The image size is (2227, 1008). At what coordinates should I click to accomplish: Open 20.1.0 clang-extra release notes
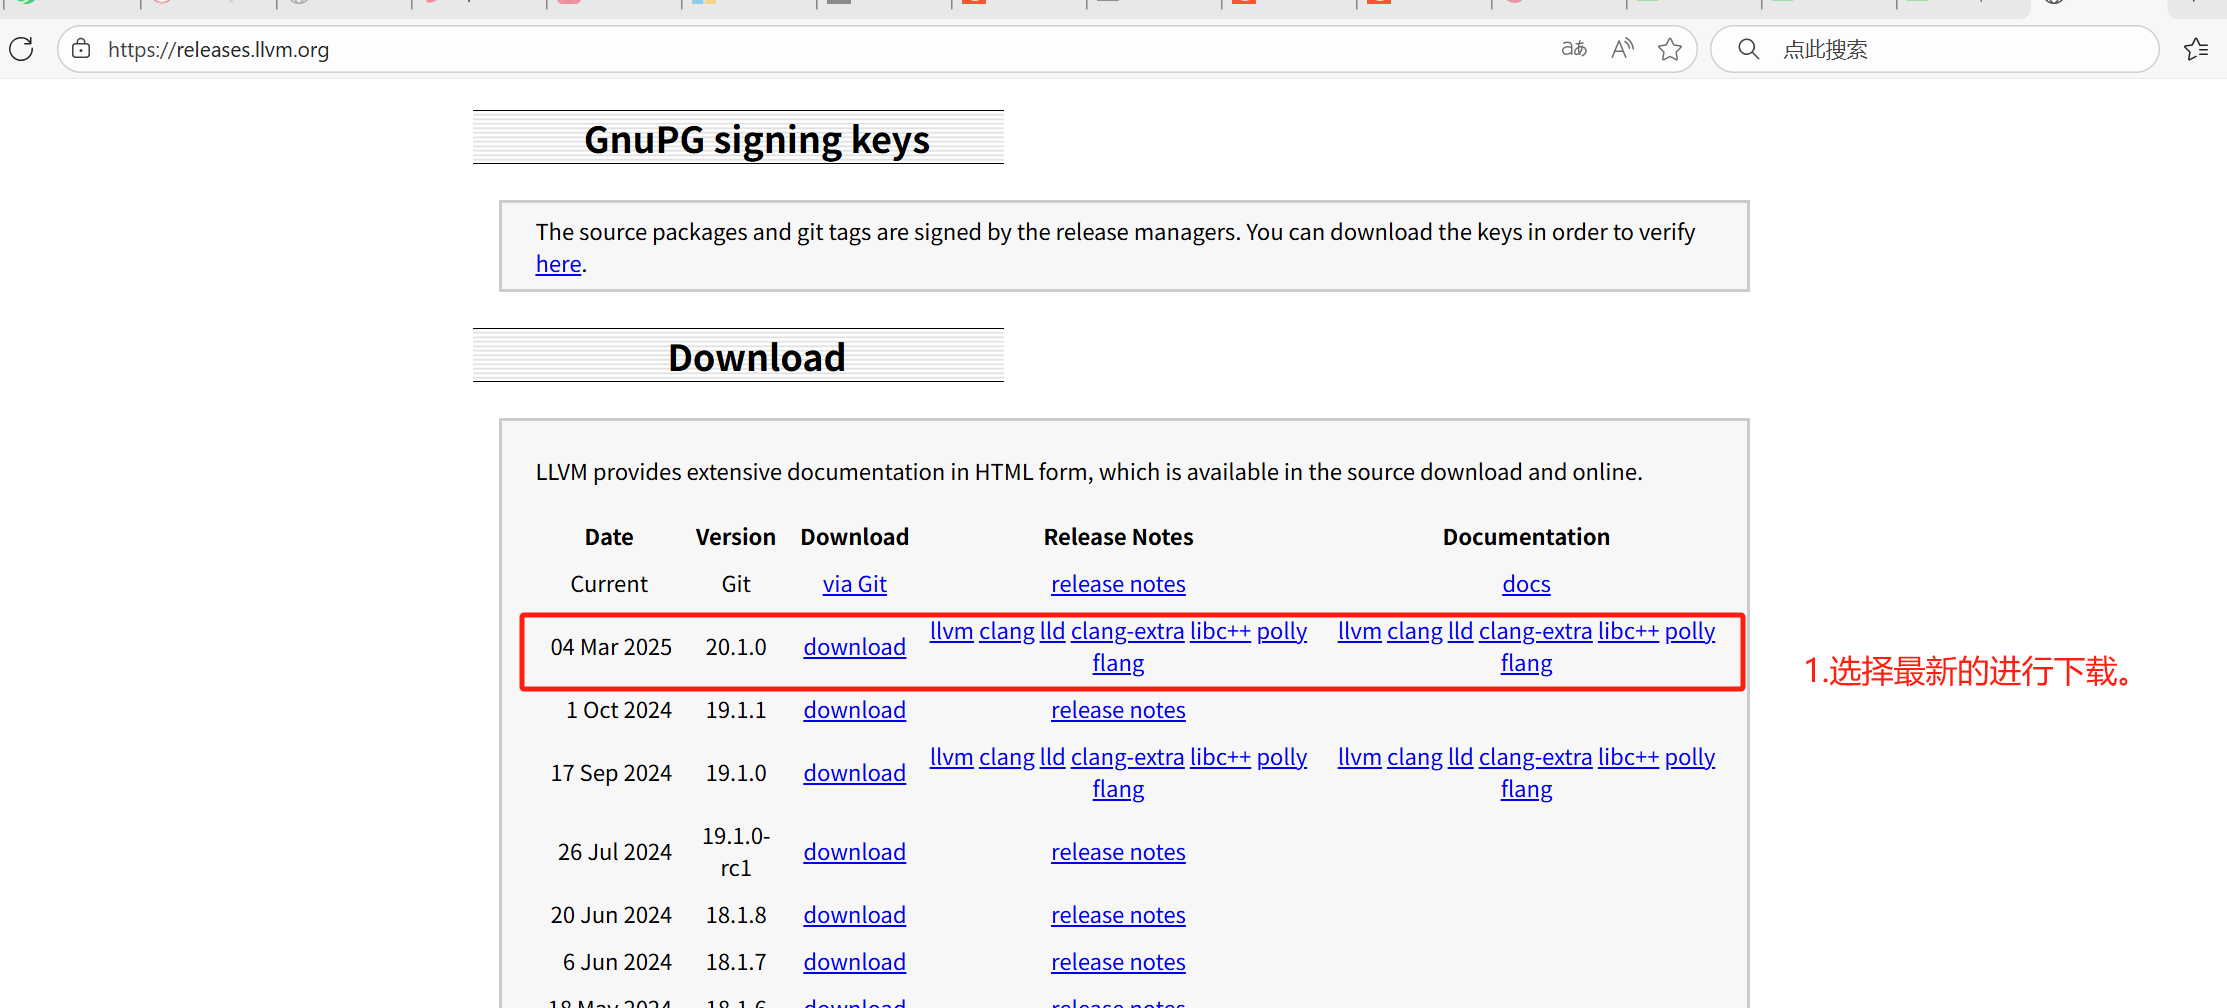tap(1127, 631)
